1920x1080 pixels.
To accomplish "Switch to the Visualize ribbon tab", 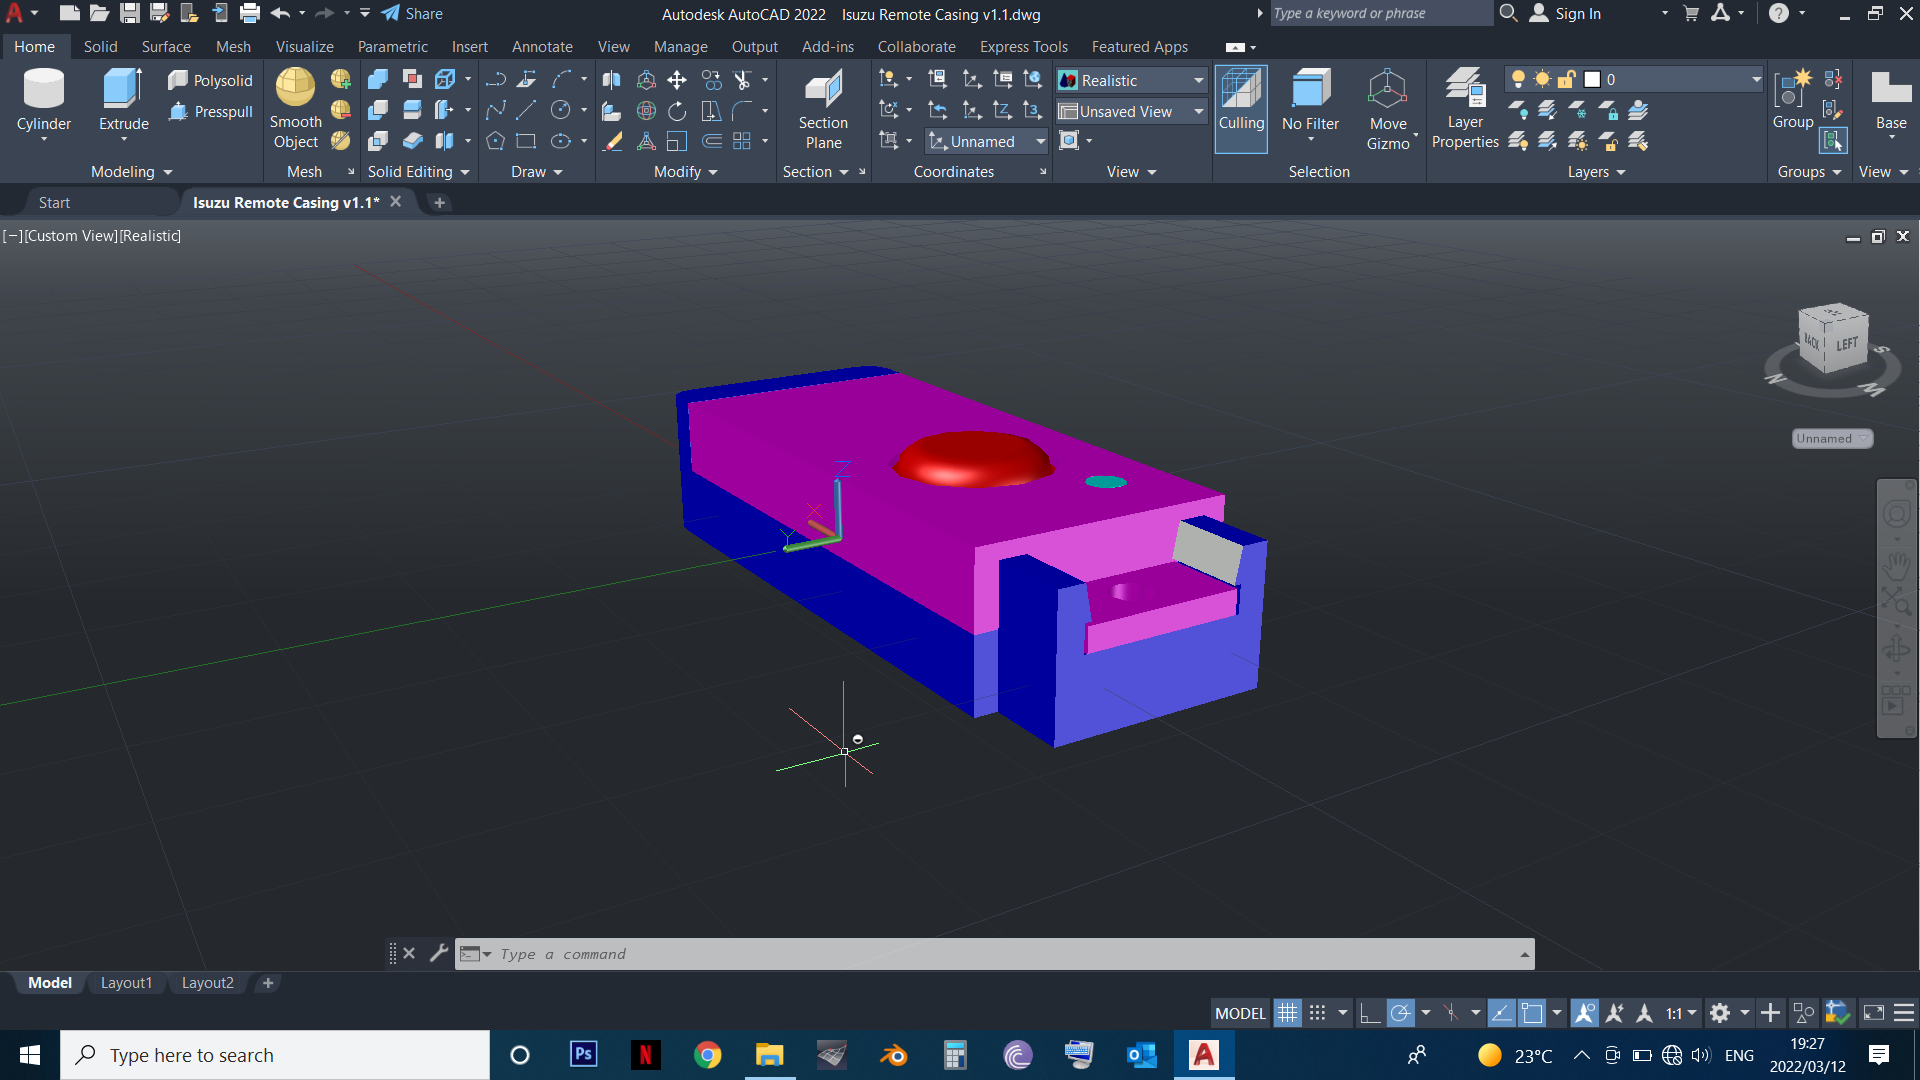I will pyautogui.click(x=305, y=46).
